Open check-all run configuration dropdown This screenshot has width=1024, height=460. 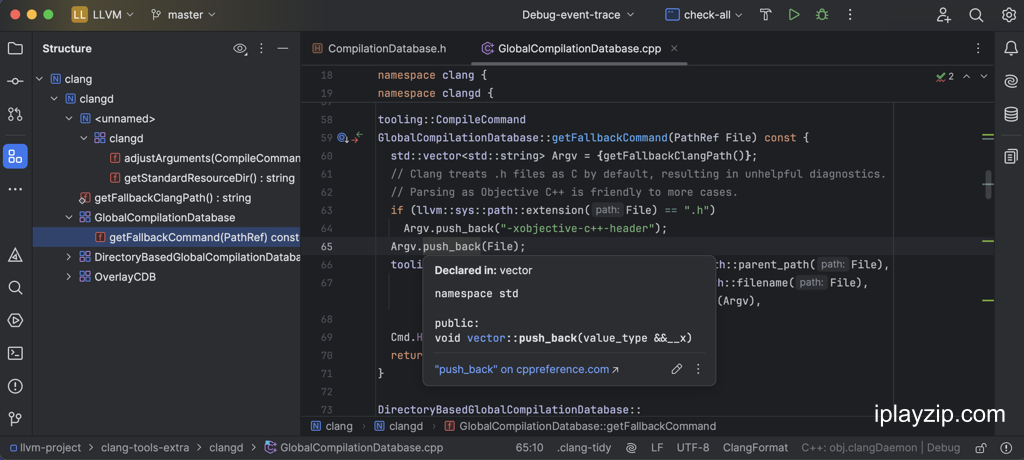[706, 14]
